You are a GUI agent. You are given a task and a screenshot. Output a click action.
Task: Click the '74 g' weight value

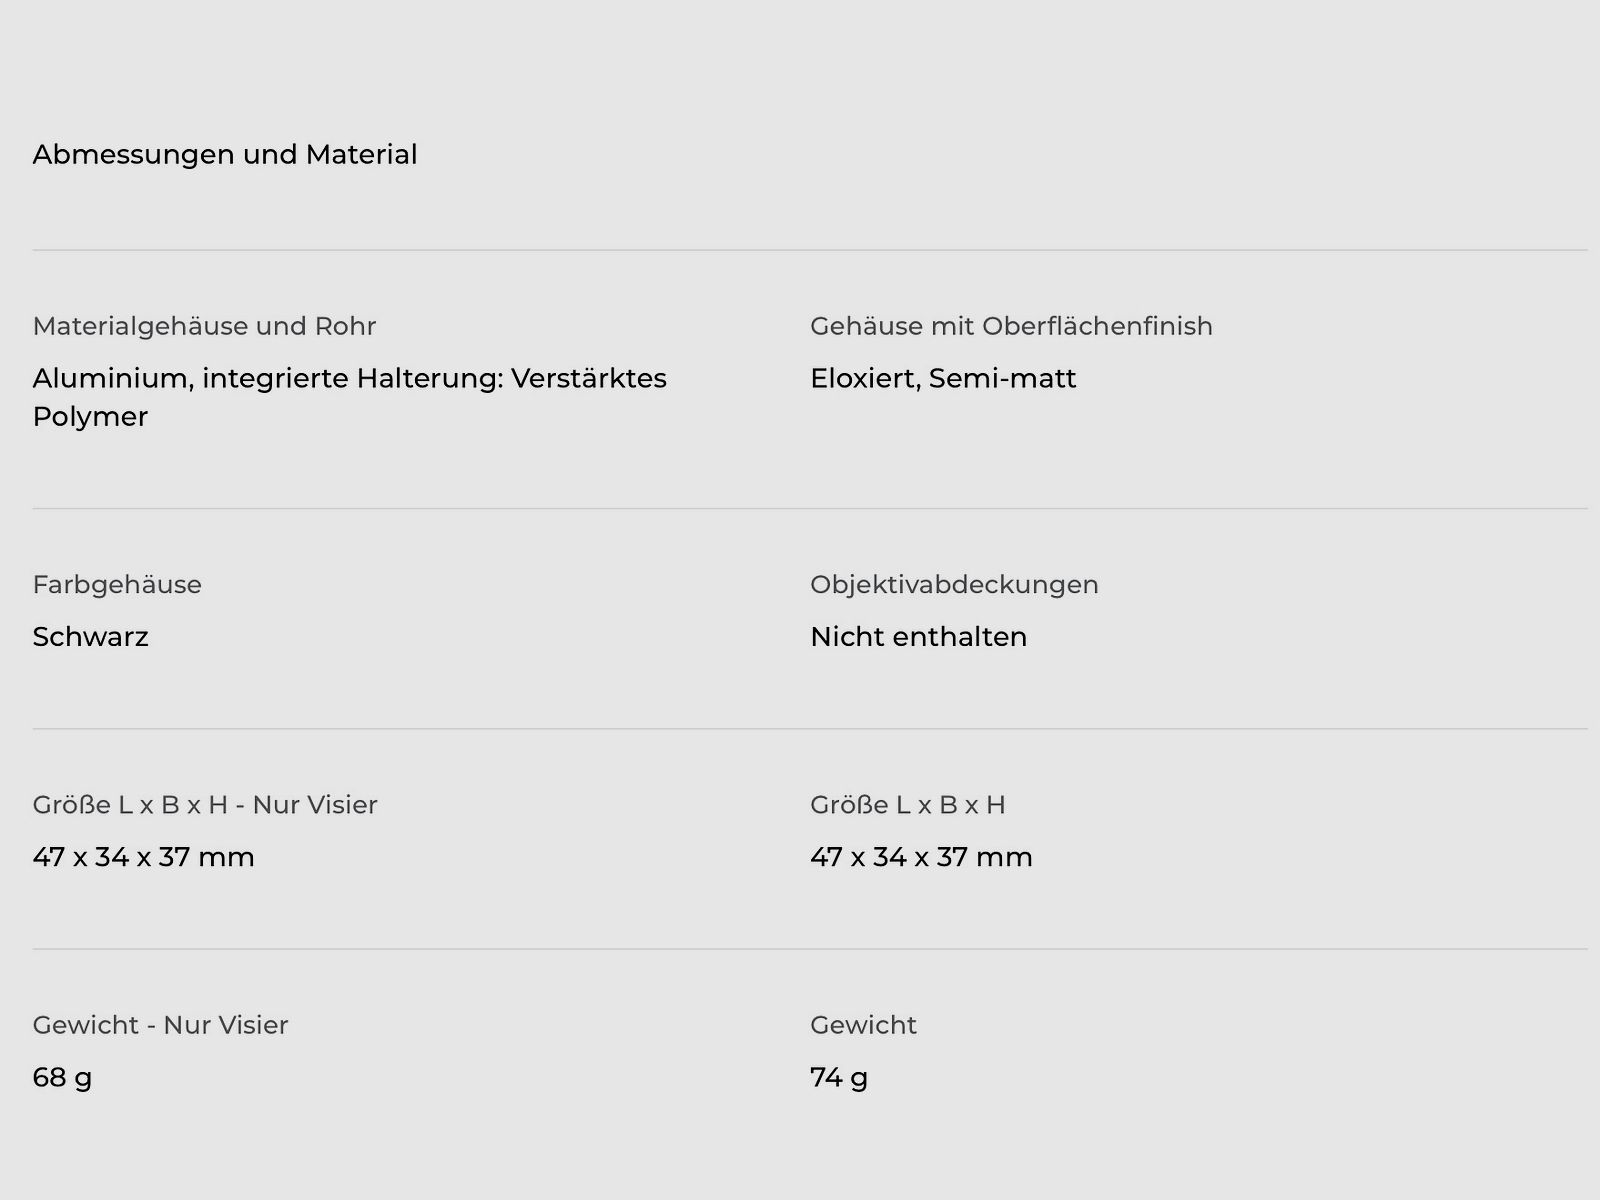pos(839,1077)
